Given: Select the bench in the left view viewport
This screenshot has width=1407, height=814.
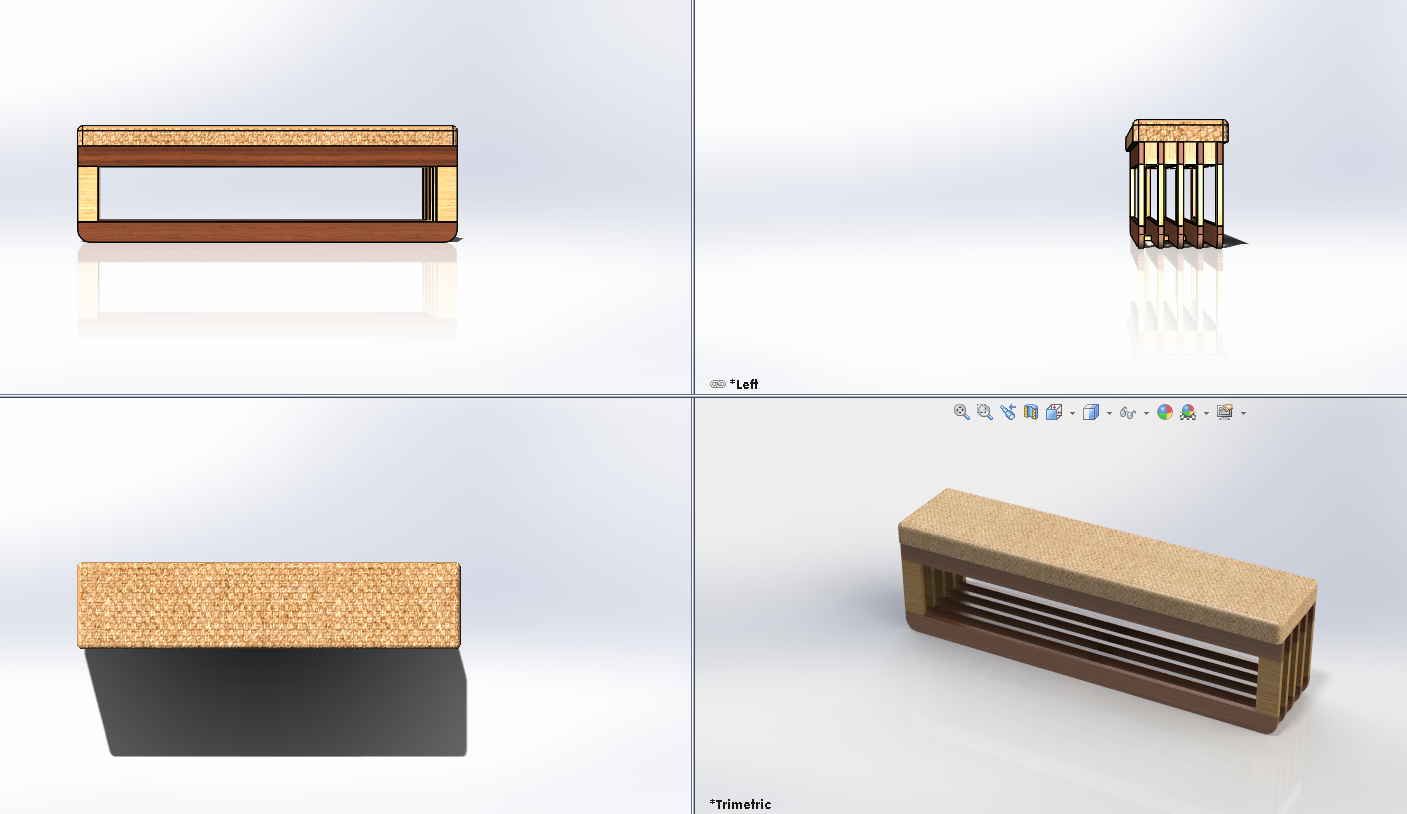Looking at the screenshot, I should pyautogui.click(x=1178, y=185).
